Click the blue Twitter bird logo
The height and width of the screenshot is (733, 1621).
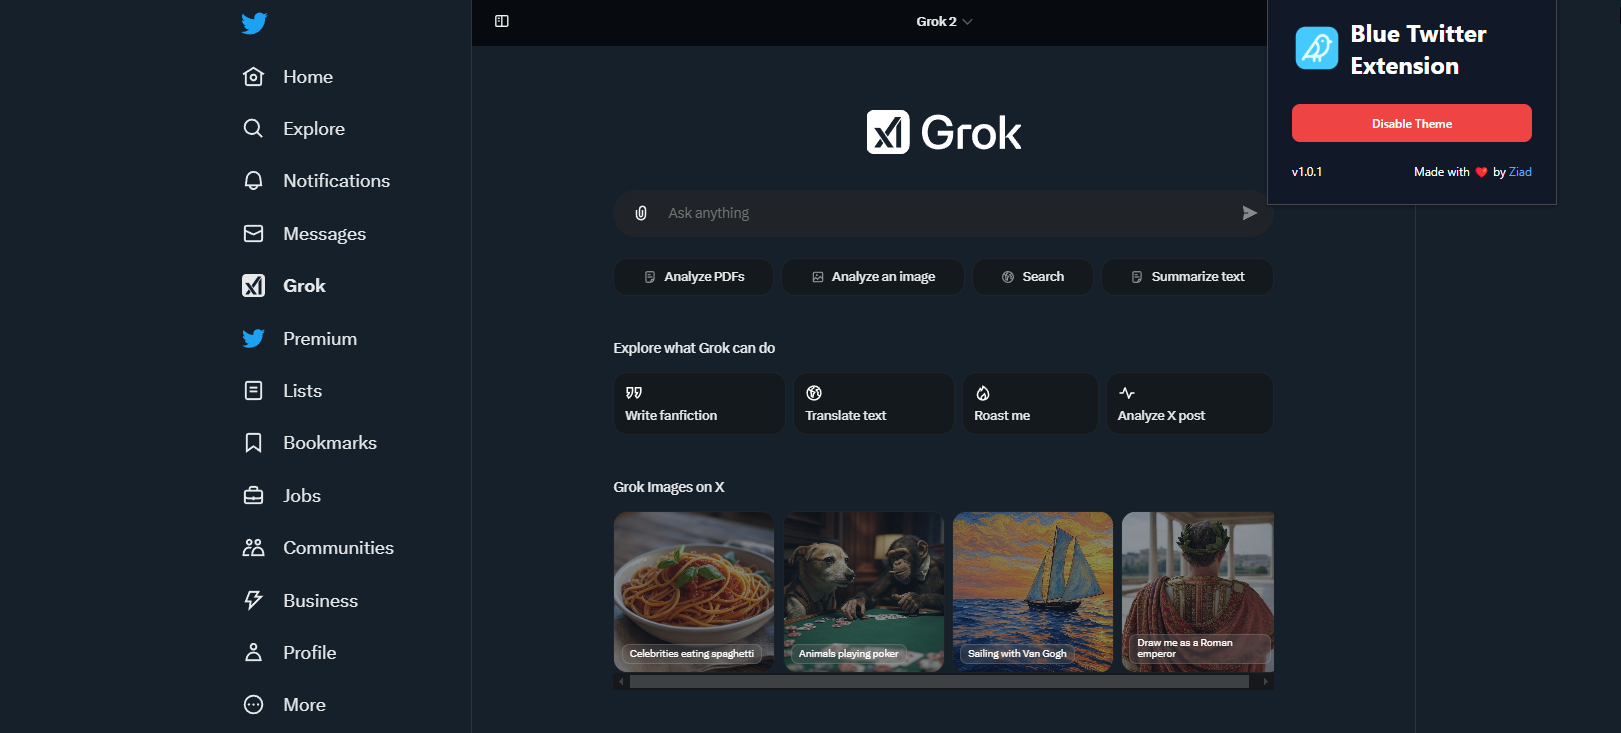point(254,23)
